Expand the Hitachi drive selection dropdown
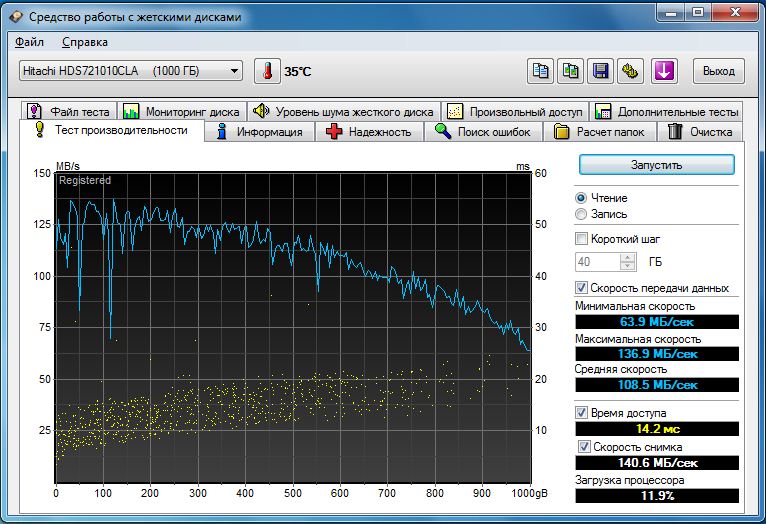The width and height of the screenshot is (766, 524). 234,71
